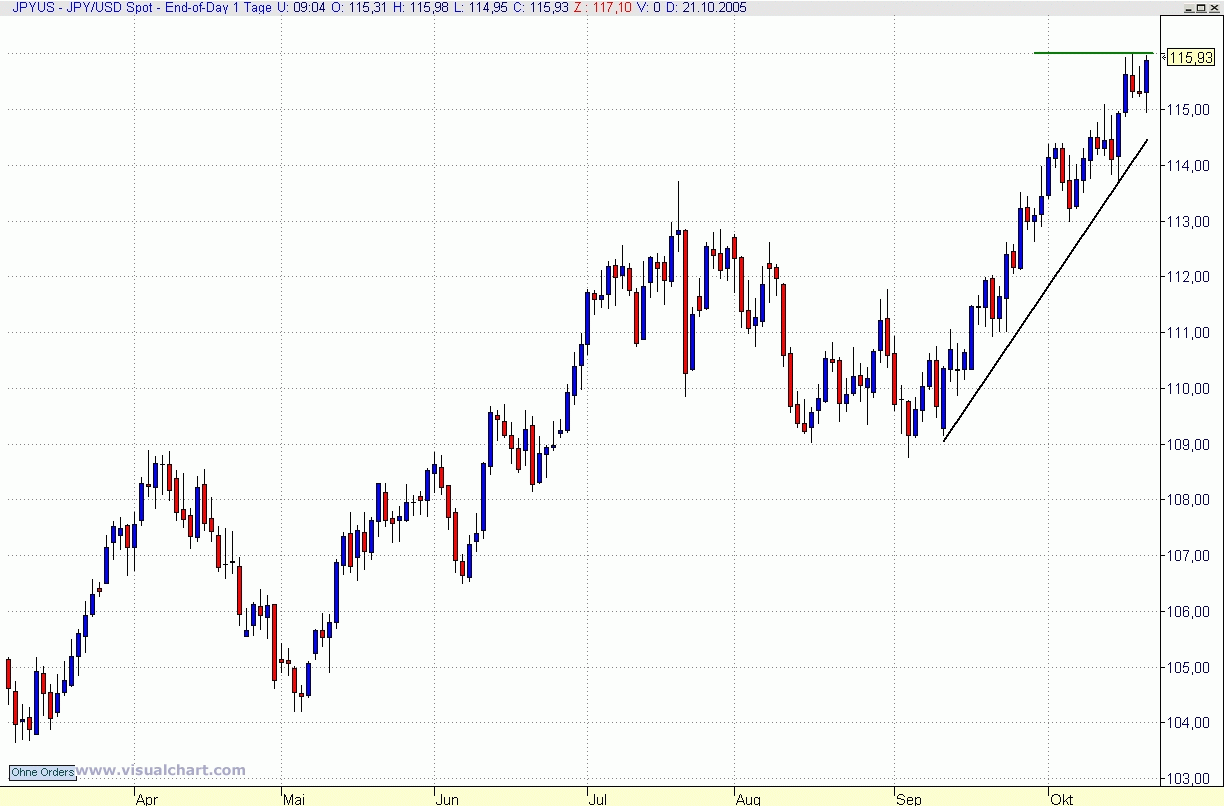Screen dimensions: 1224x806
Task: Select the green horizontal resistance line
Action: 1093,52
